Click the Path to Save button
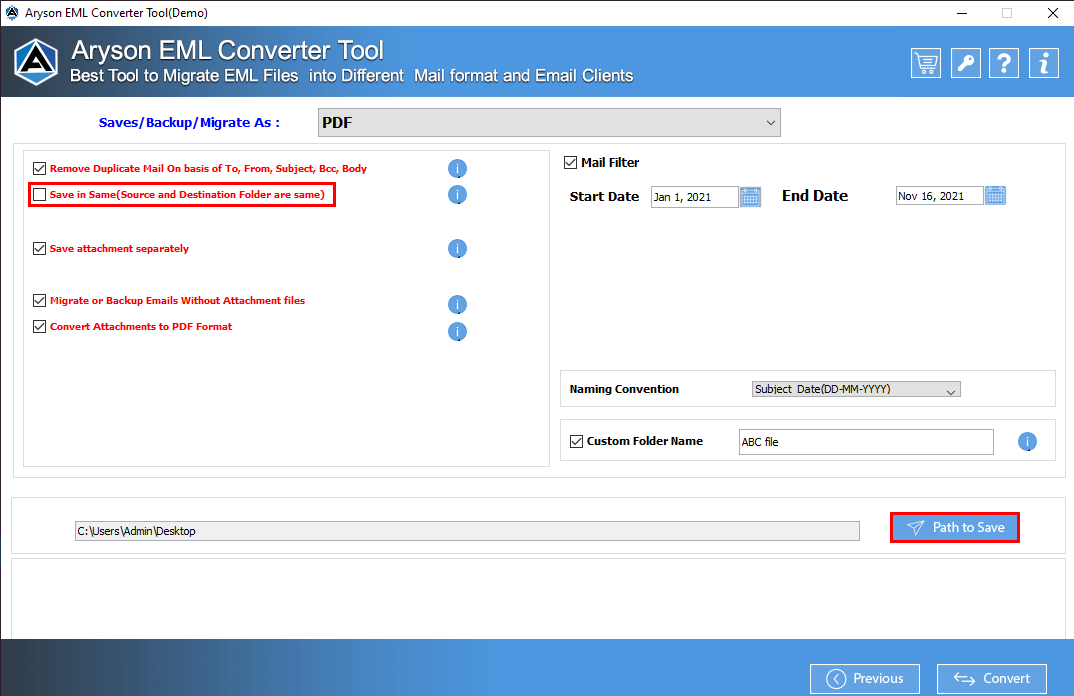Screen dimensions: 1074x696 point(955,527)
